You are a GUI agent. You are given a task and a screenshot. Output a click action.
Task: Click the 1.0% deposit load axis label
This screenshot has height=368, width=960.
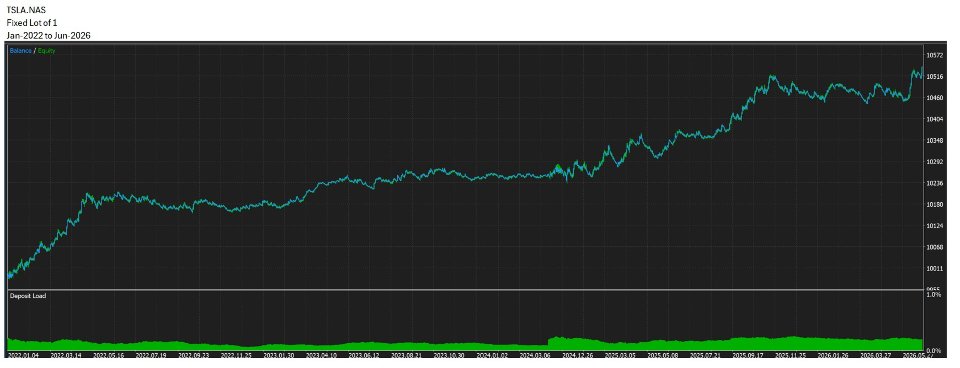934,295
